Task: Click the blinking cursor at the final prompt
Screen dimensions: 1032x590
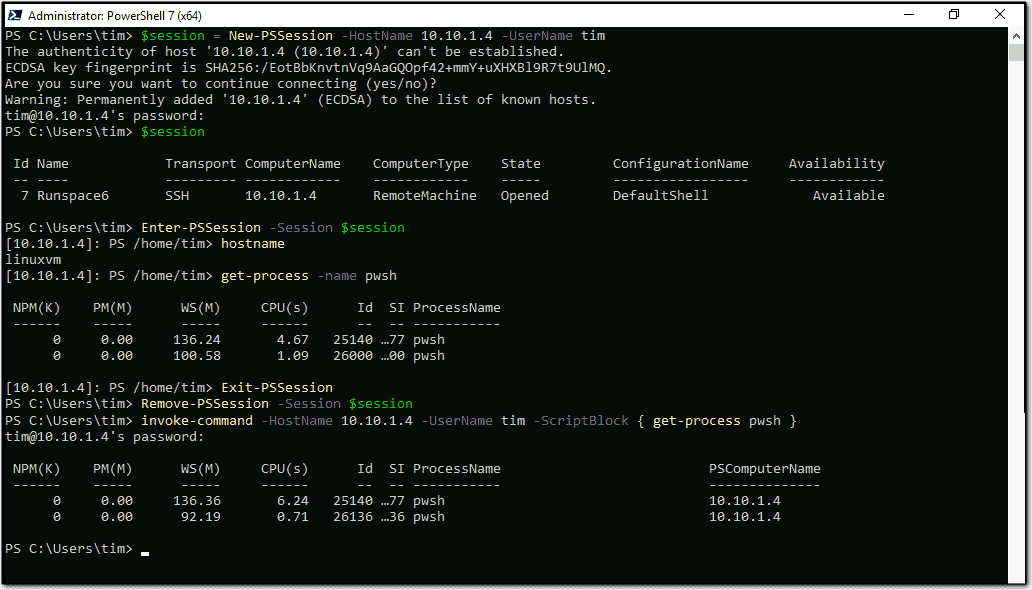Action: point(144,550)
